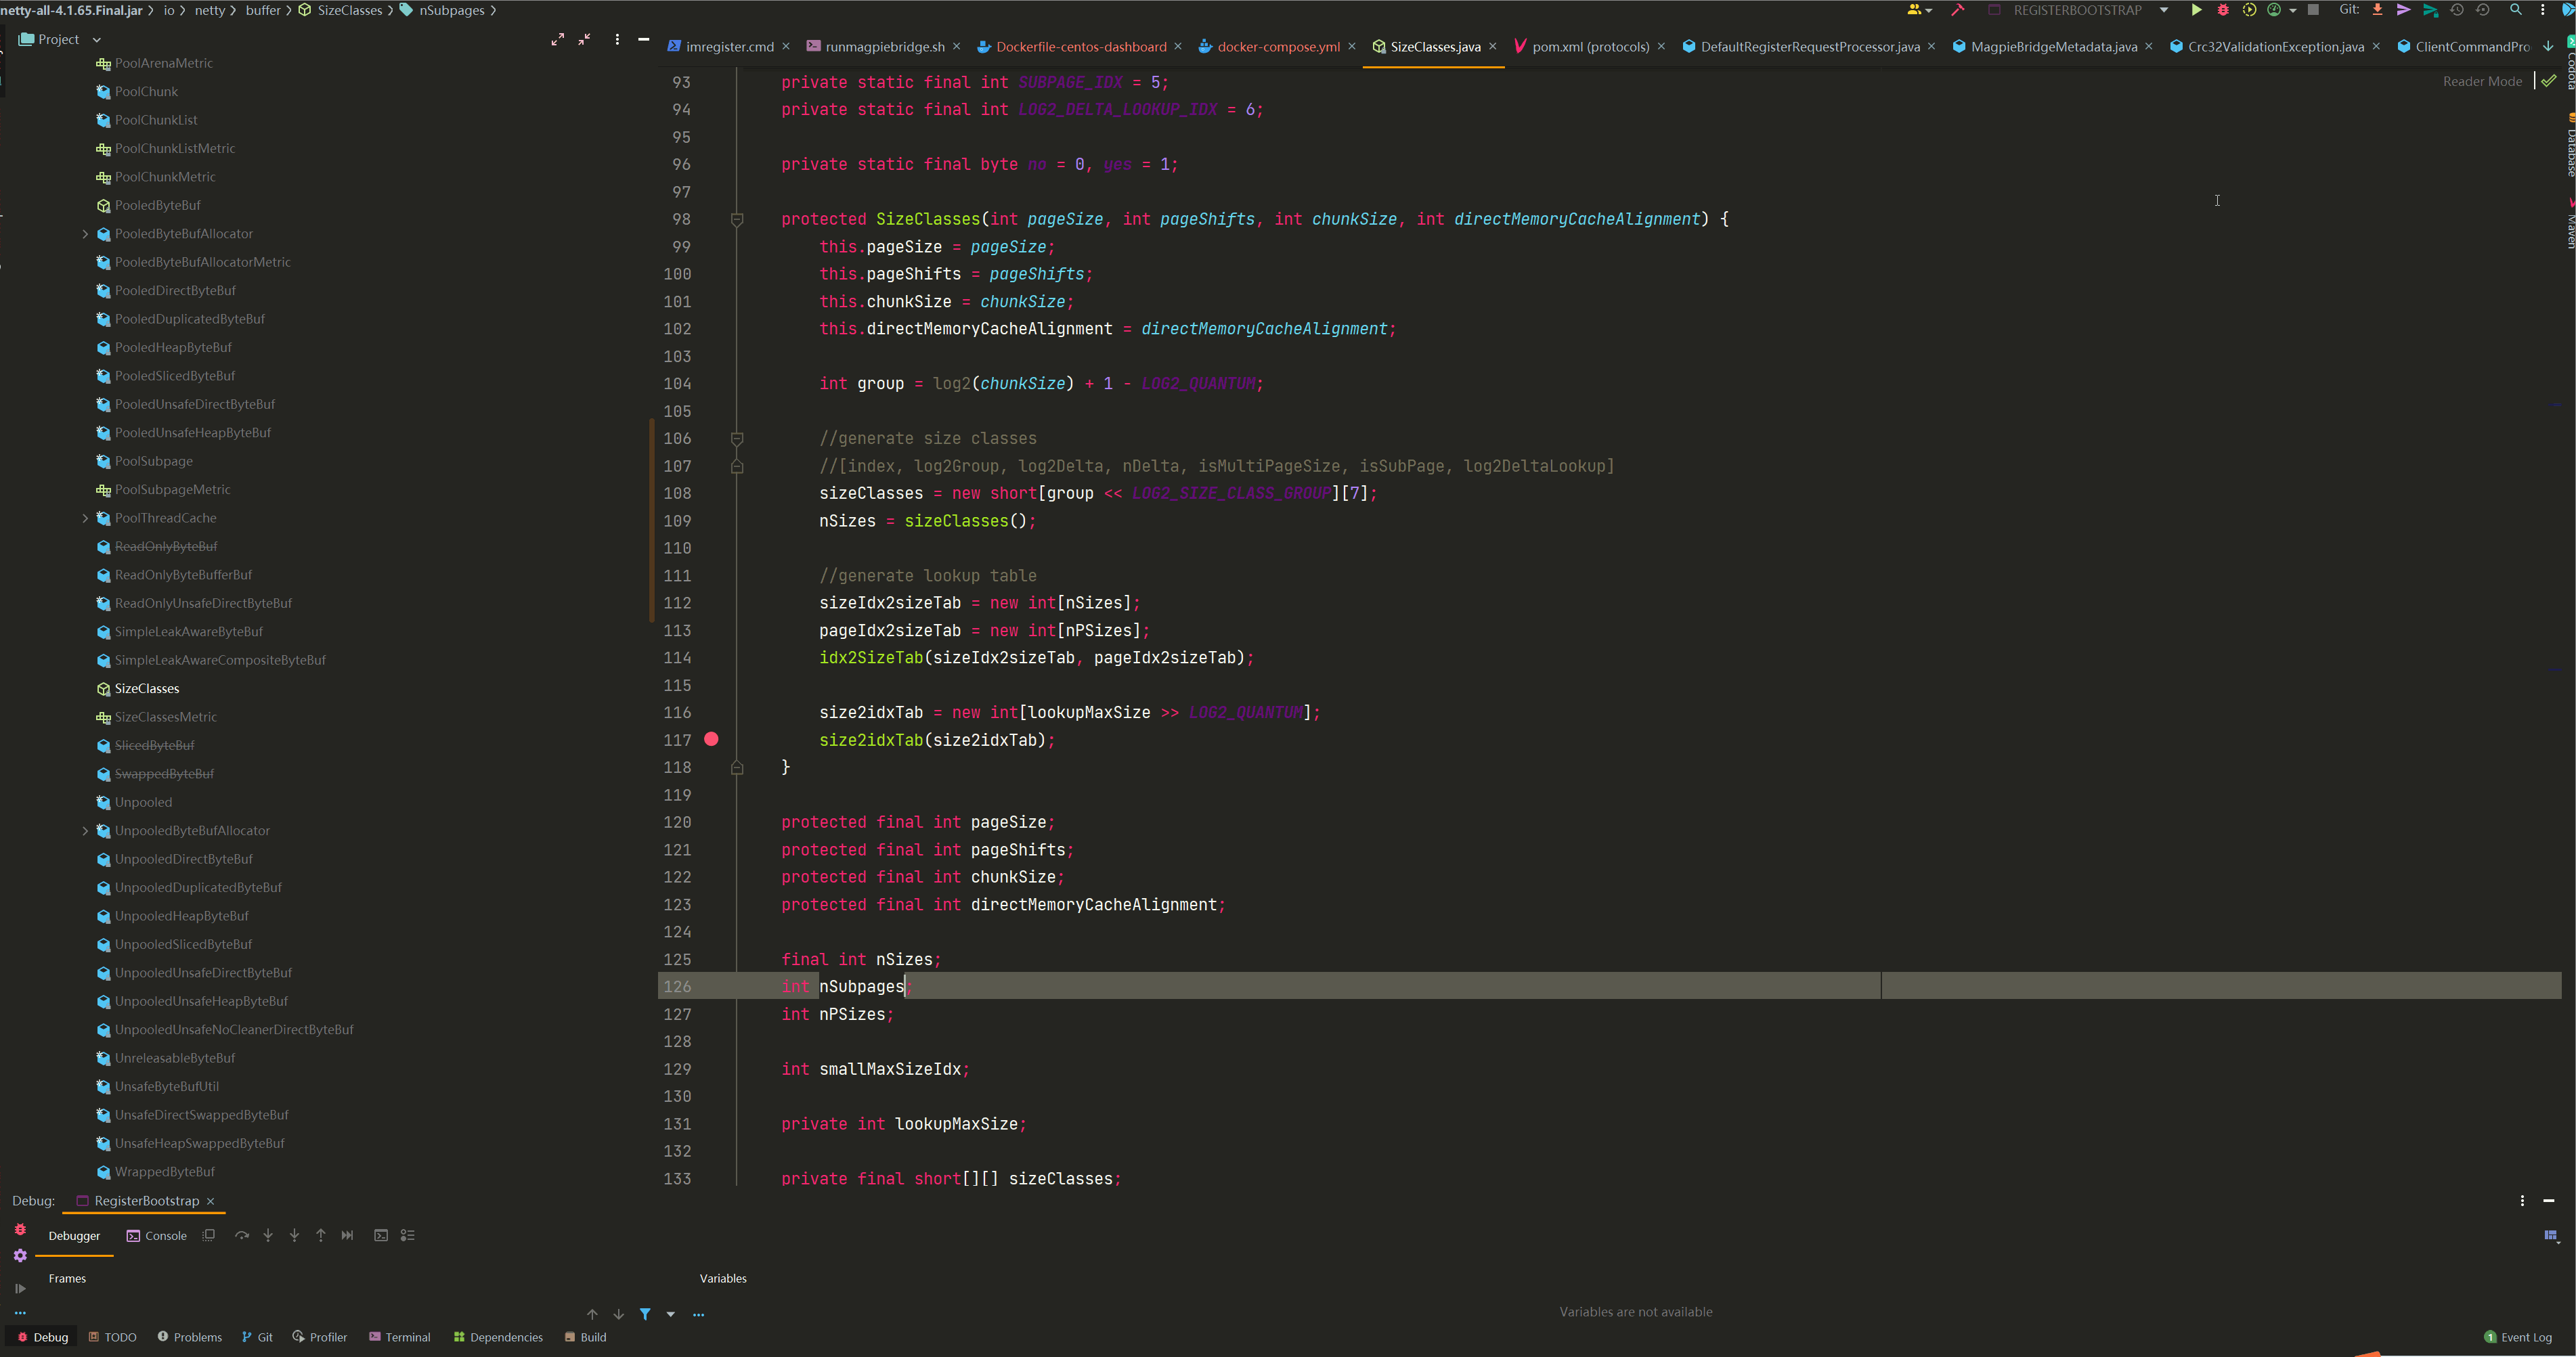Click the Run to Cursor debugger icon
This screenshot has width=2576, height=1357.
(x=347, y=1236)
